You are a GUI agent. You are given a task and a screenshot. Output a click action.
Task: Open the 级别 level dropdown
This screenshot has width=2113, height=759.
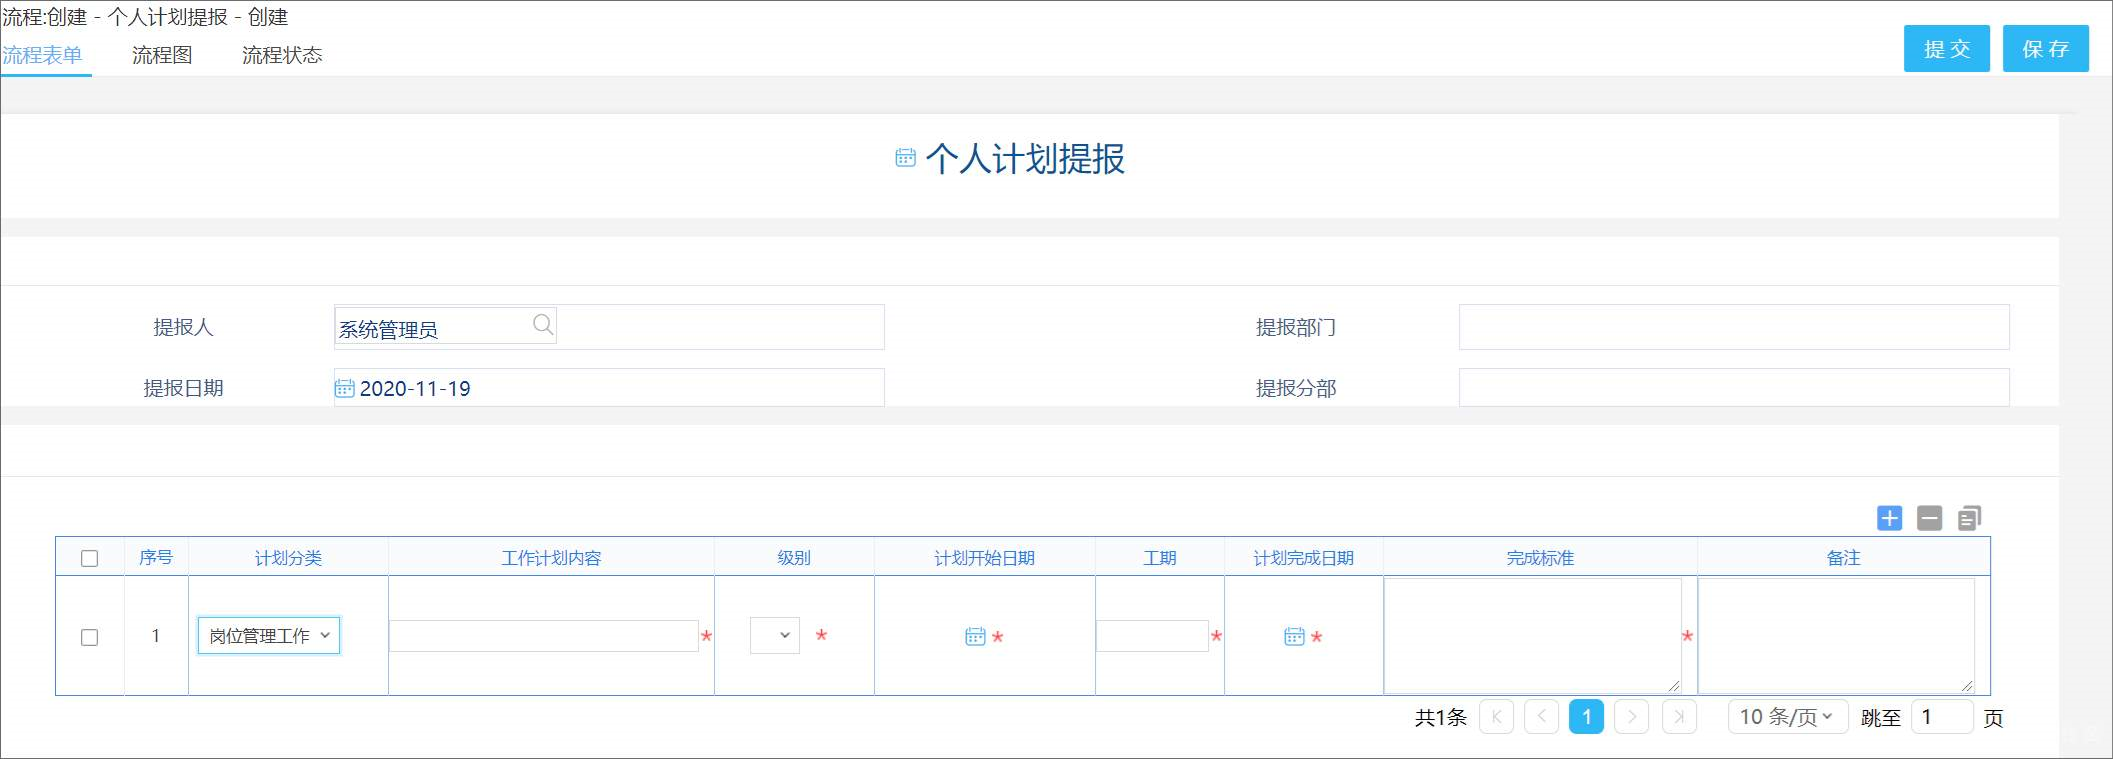pyautogui.click(x=775, y=635)
